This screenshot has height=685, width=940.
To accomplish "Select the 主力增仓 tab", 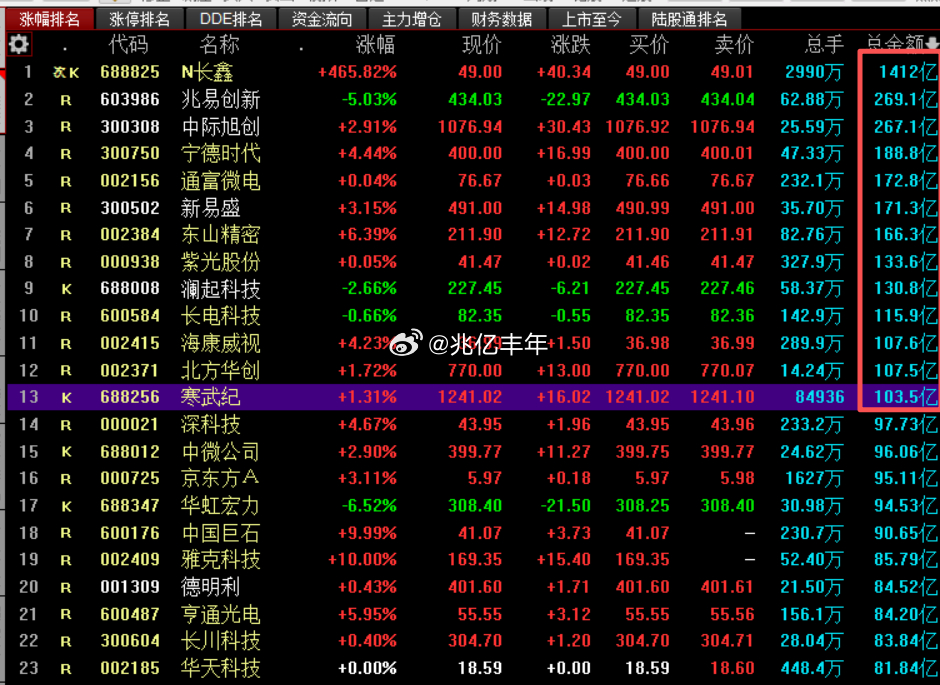I will [x=412, y=20].
